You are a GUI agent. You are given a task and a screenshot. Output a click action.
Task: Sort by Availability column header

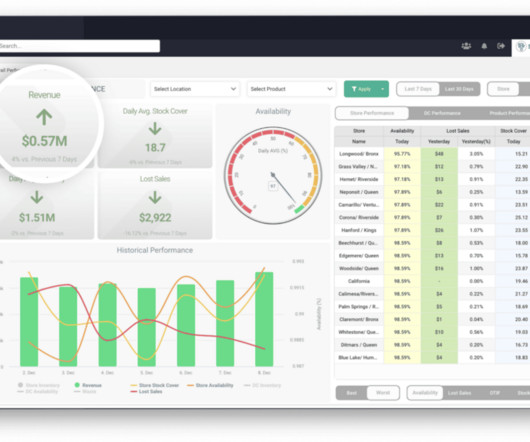402,131
